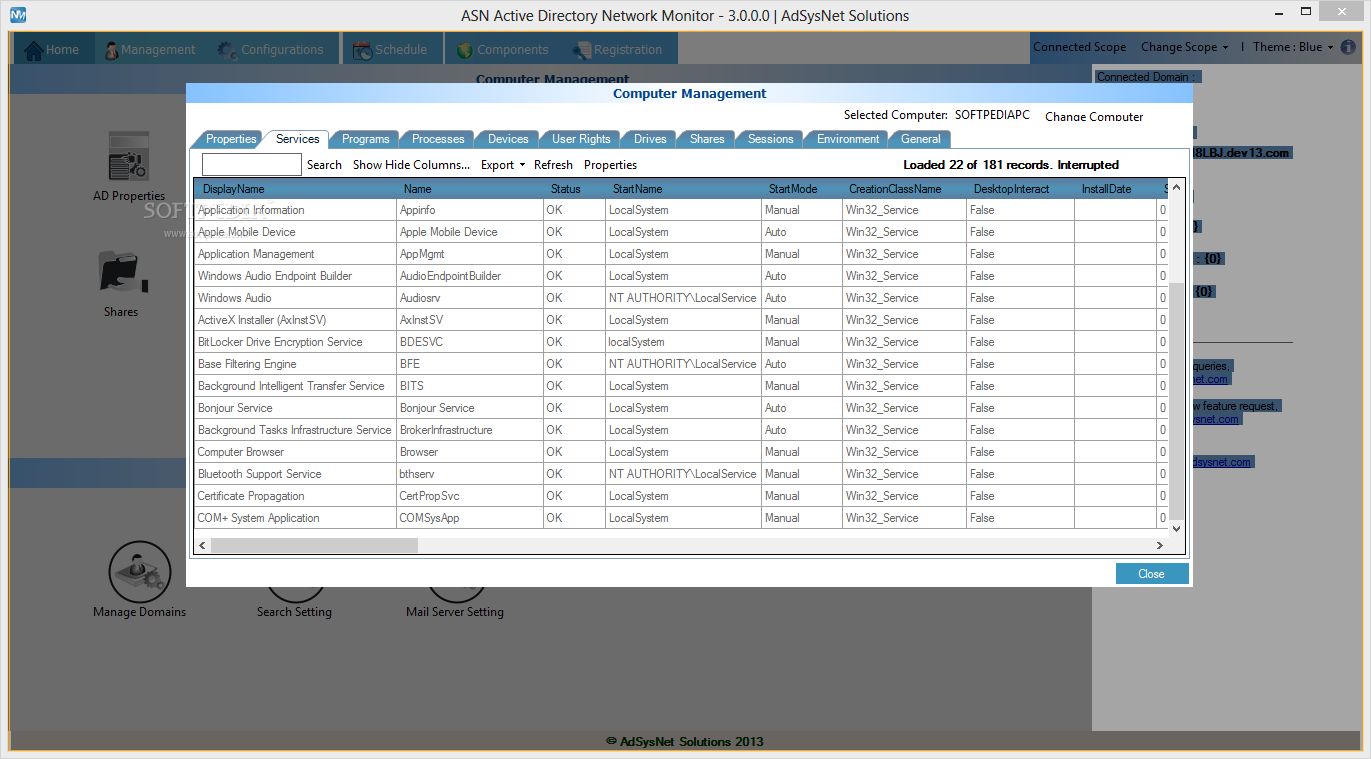Click the Home icon in main toolbar
The image size is (1371, 759).
[34, 49]
